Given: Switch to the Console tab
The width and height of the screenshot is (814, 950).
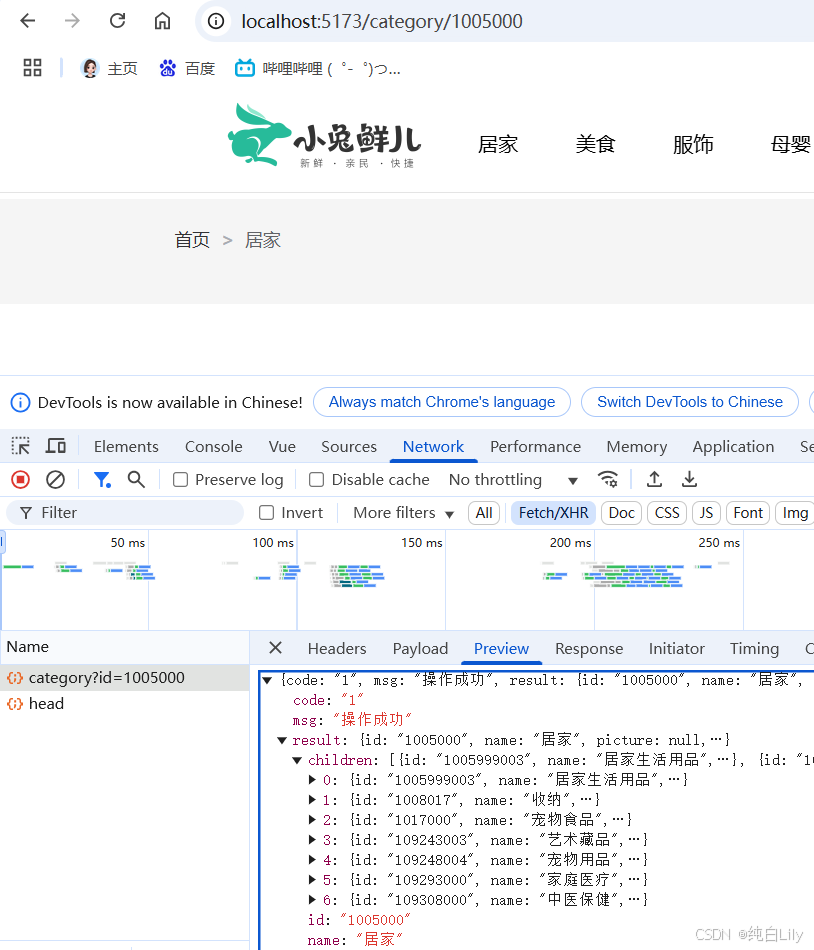Looking at the screenshot, I should pos(213,446).
